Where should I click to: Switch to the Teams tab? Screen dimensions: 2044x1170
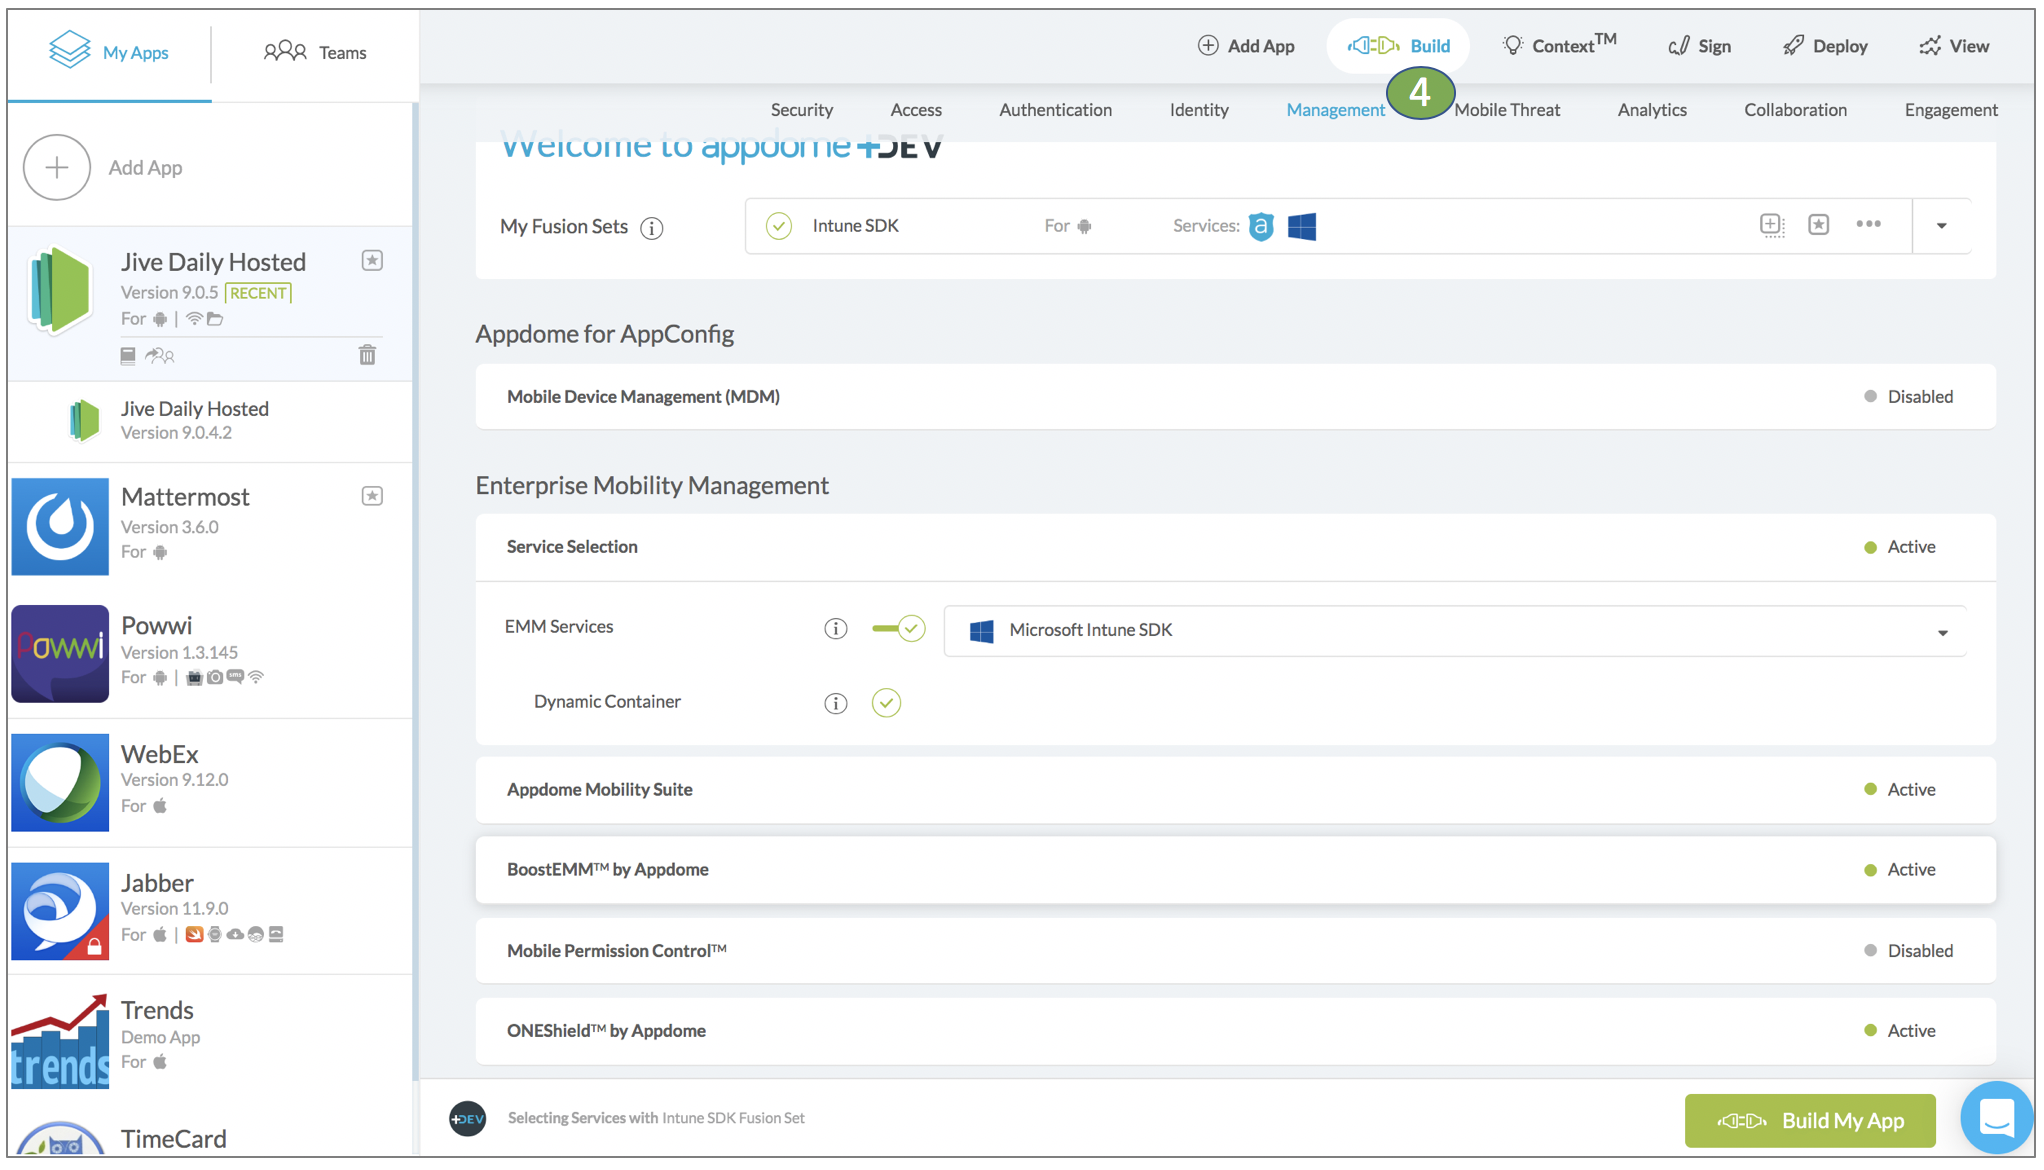[x=315, y=52]
